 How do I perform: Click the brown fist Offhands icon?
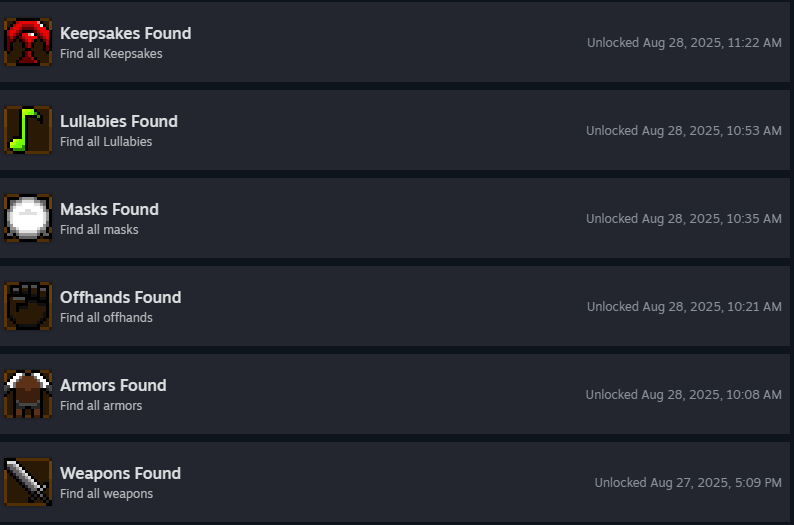tap(28, 306)
